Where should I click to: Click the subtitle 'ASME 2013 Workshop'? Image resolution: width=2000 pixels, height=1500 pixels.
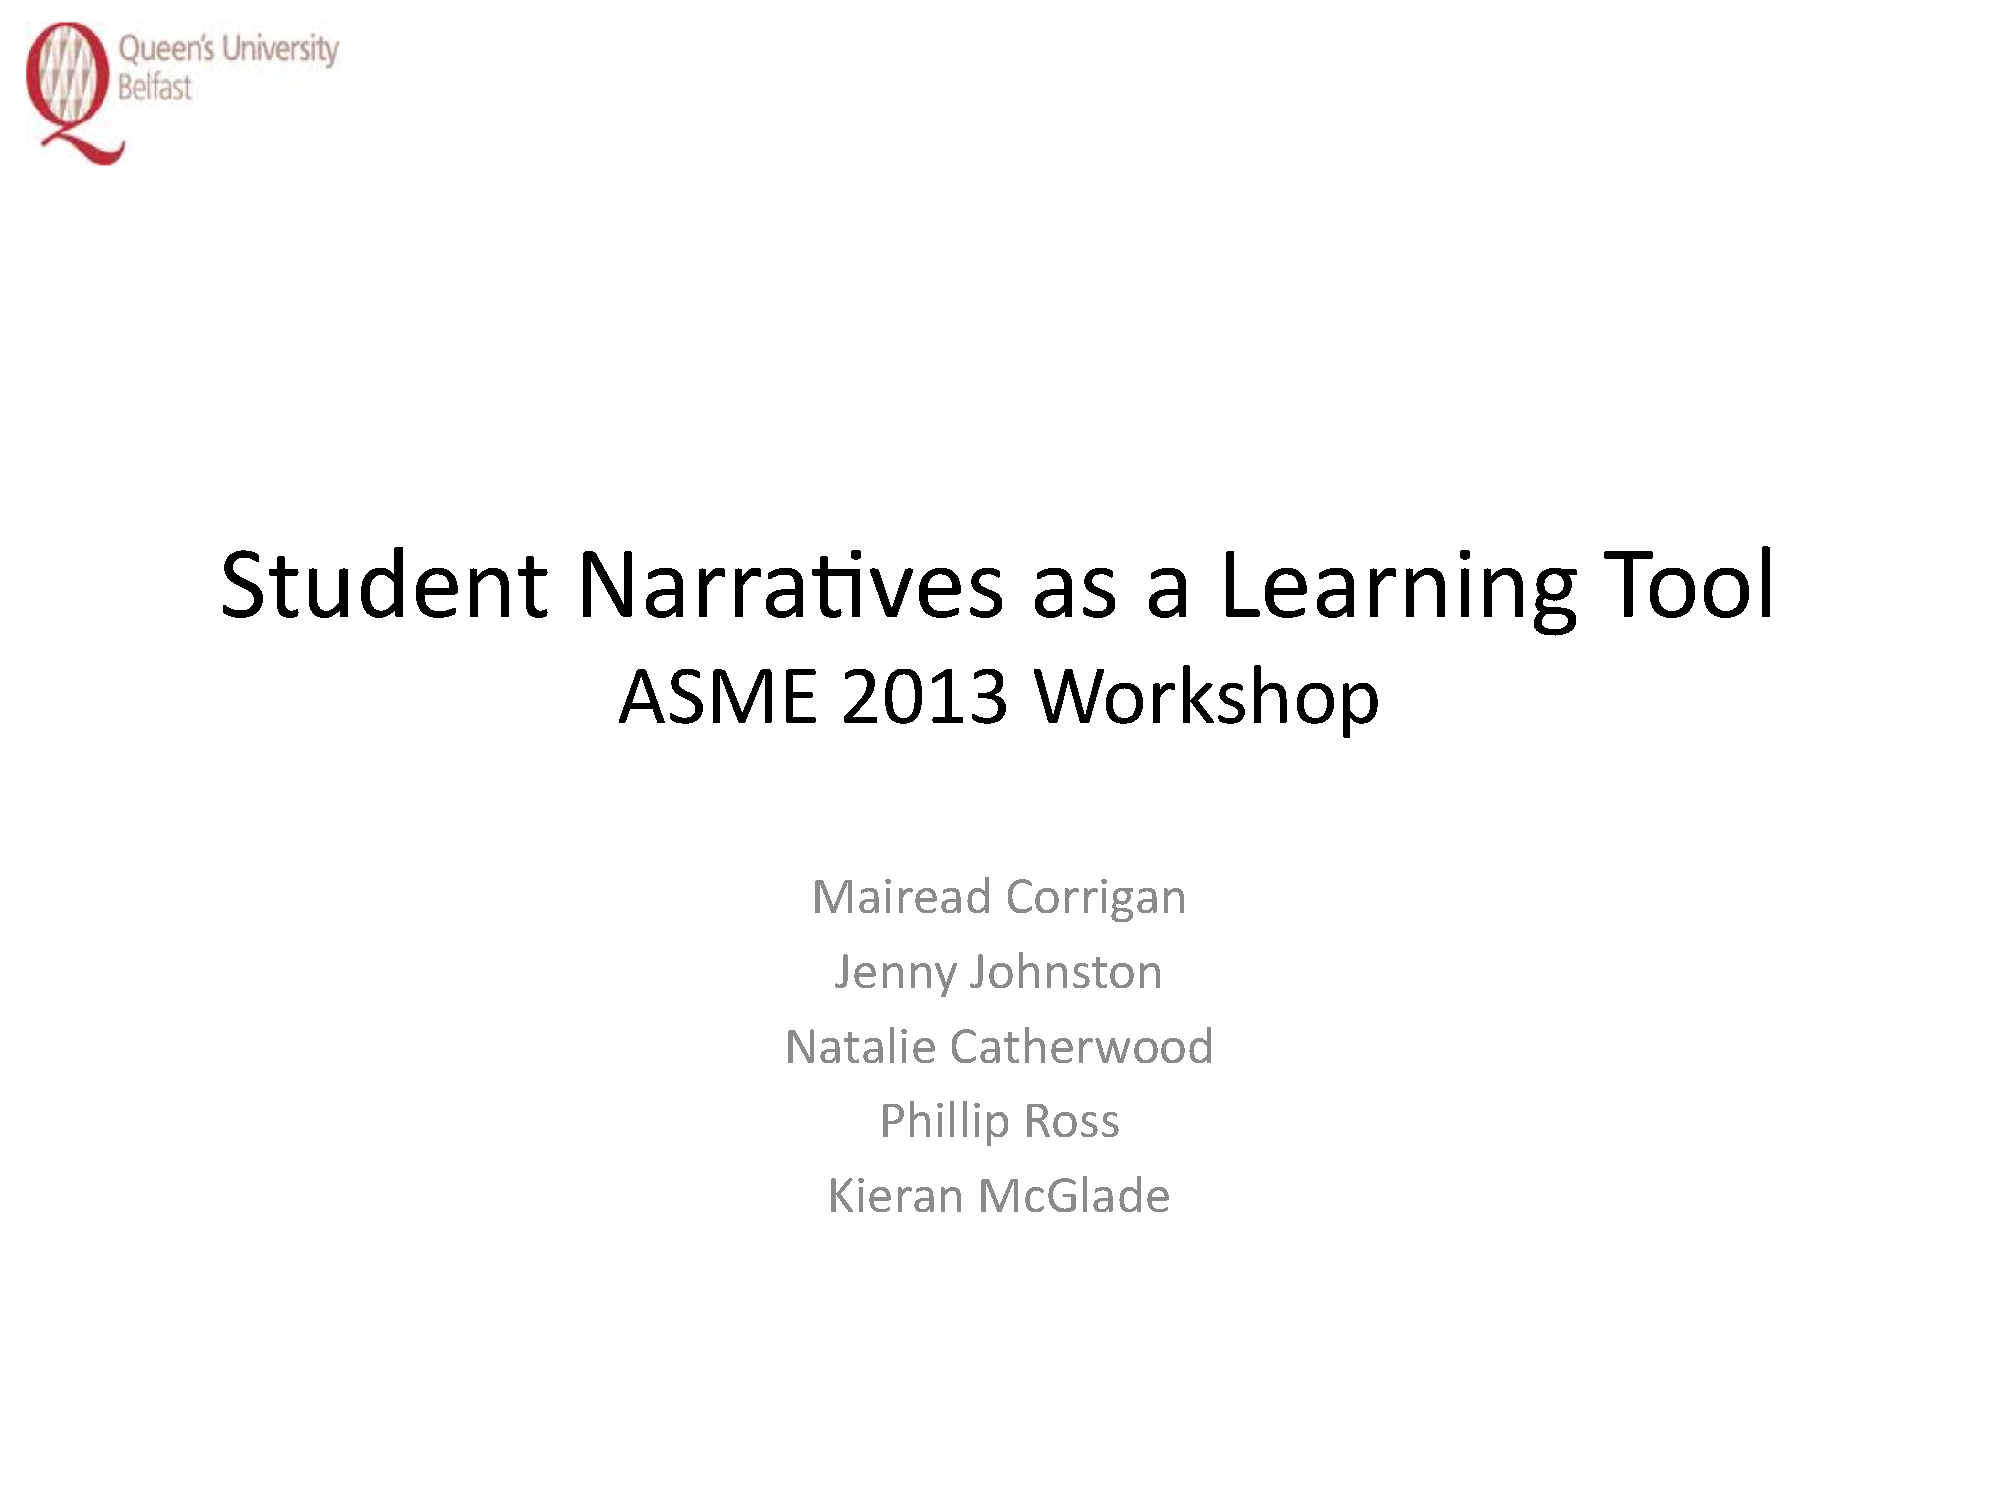999,697
